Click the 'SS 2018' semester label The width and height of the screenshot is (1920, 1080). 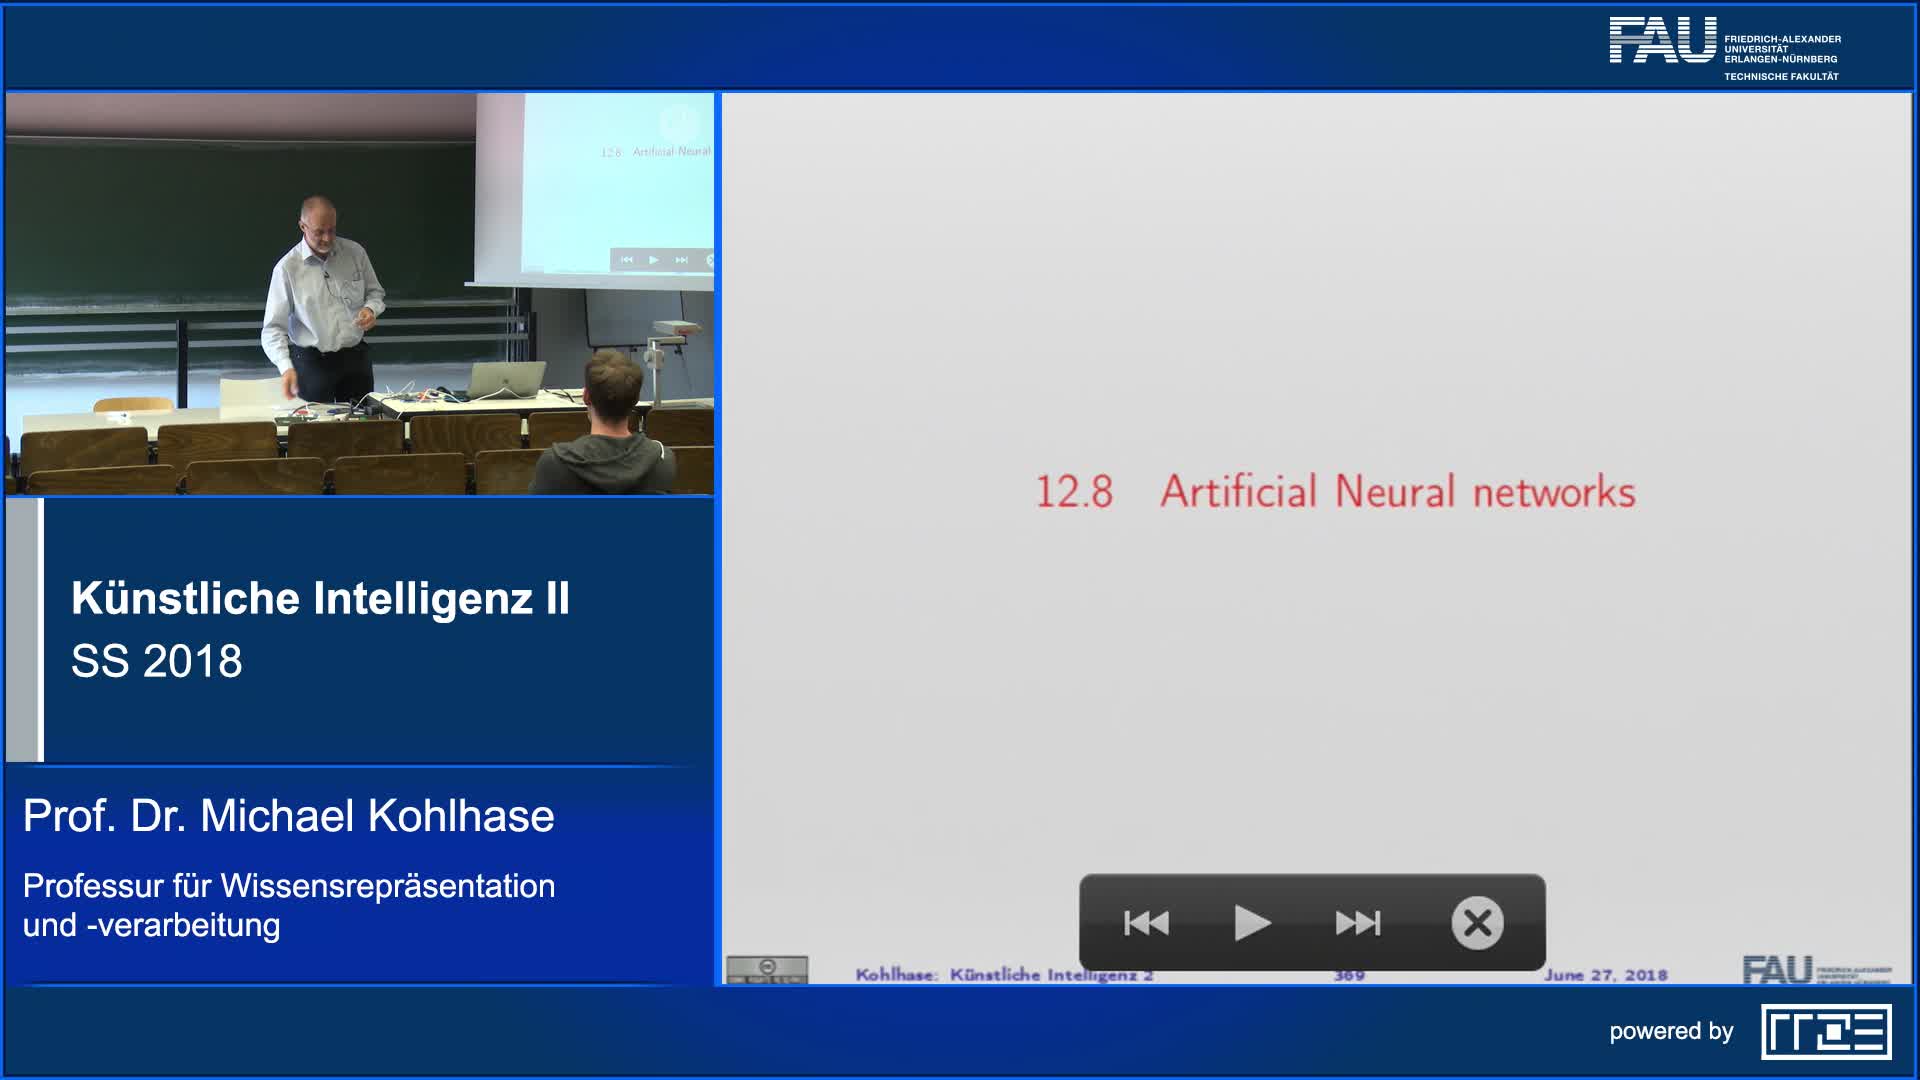click(157, 661)
